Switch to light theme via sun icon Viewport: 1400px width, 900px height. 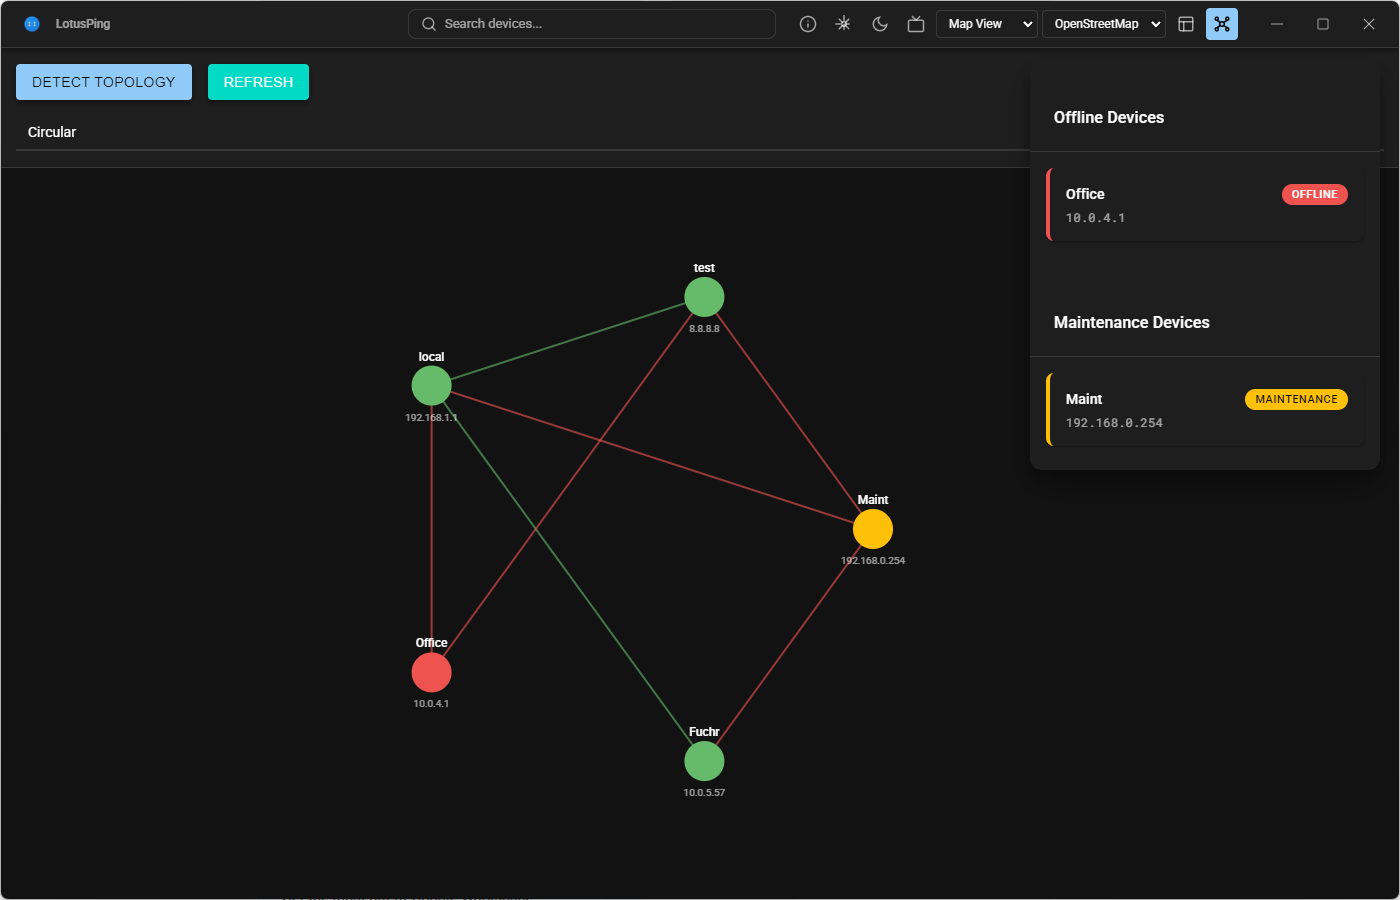[x=843, y=23]
